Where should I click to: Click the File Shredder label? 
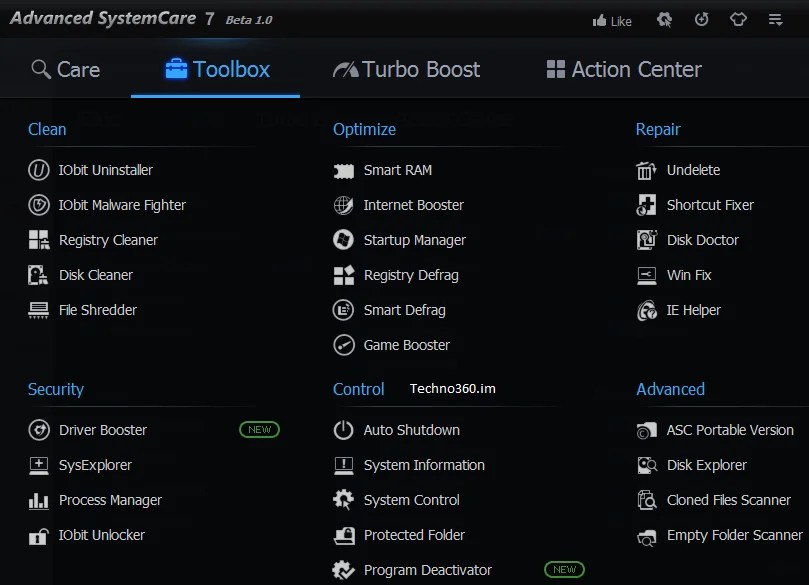point(98,310)
